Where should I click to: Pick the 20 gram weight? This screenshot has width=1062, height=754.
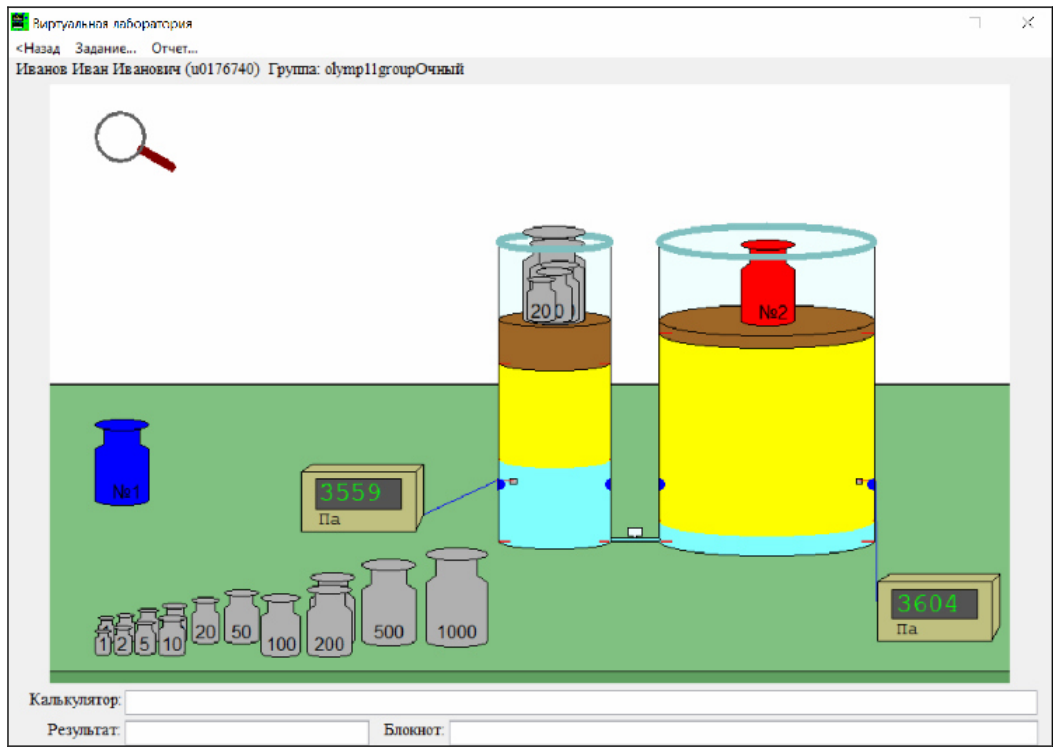[205, 621]
